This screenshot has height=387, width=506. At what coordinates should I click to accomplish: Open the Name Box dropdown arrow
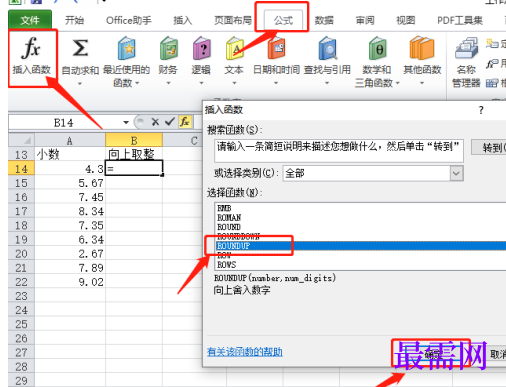[126, 122]
